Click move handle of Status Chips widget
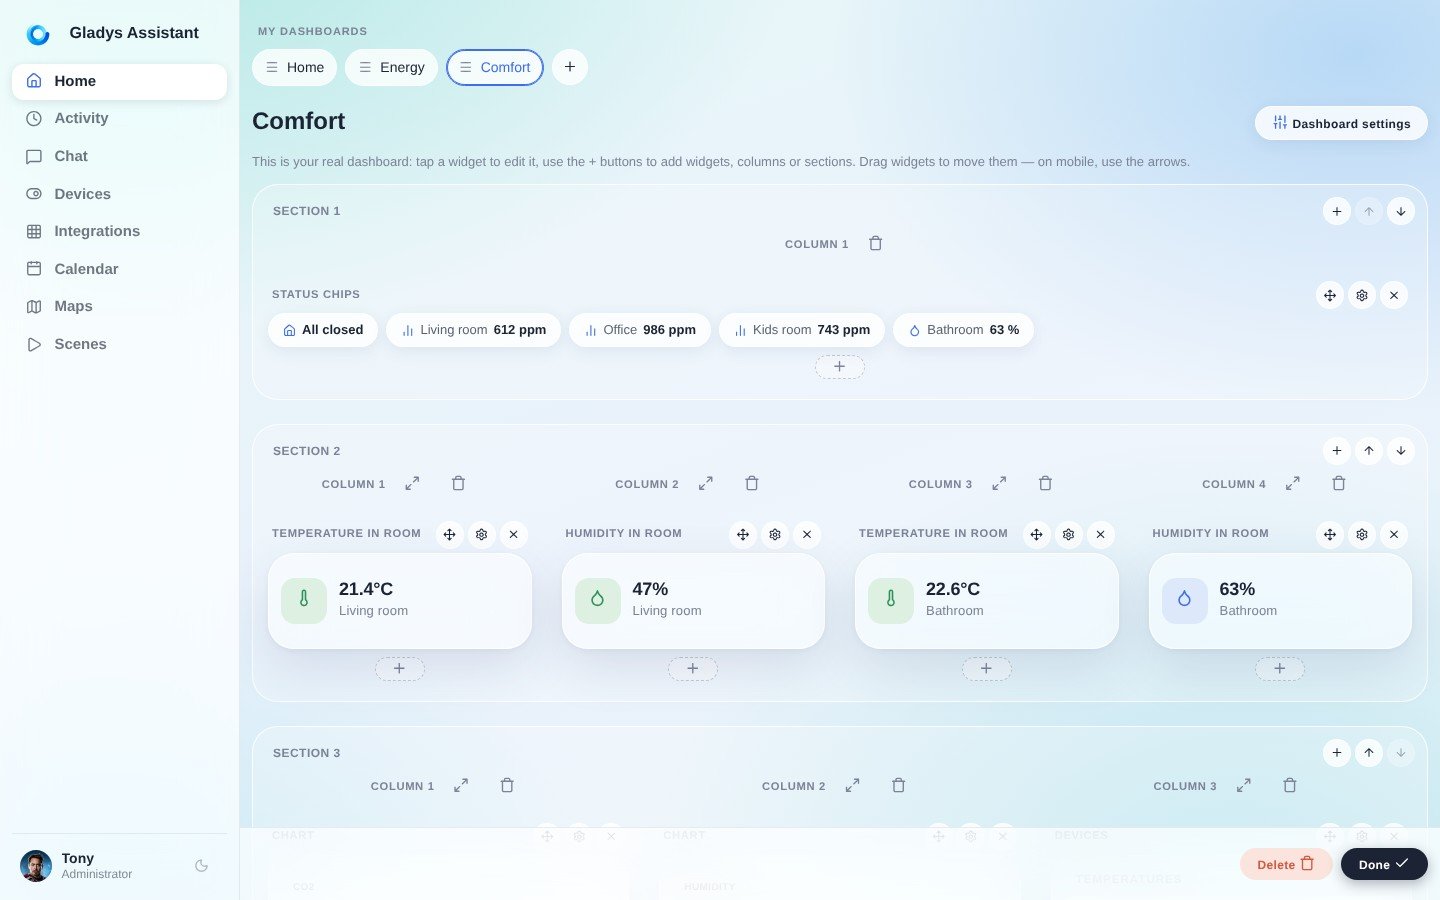The height and width of the screenshot is (900, 1440). (x=1330, y=295)
